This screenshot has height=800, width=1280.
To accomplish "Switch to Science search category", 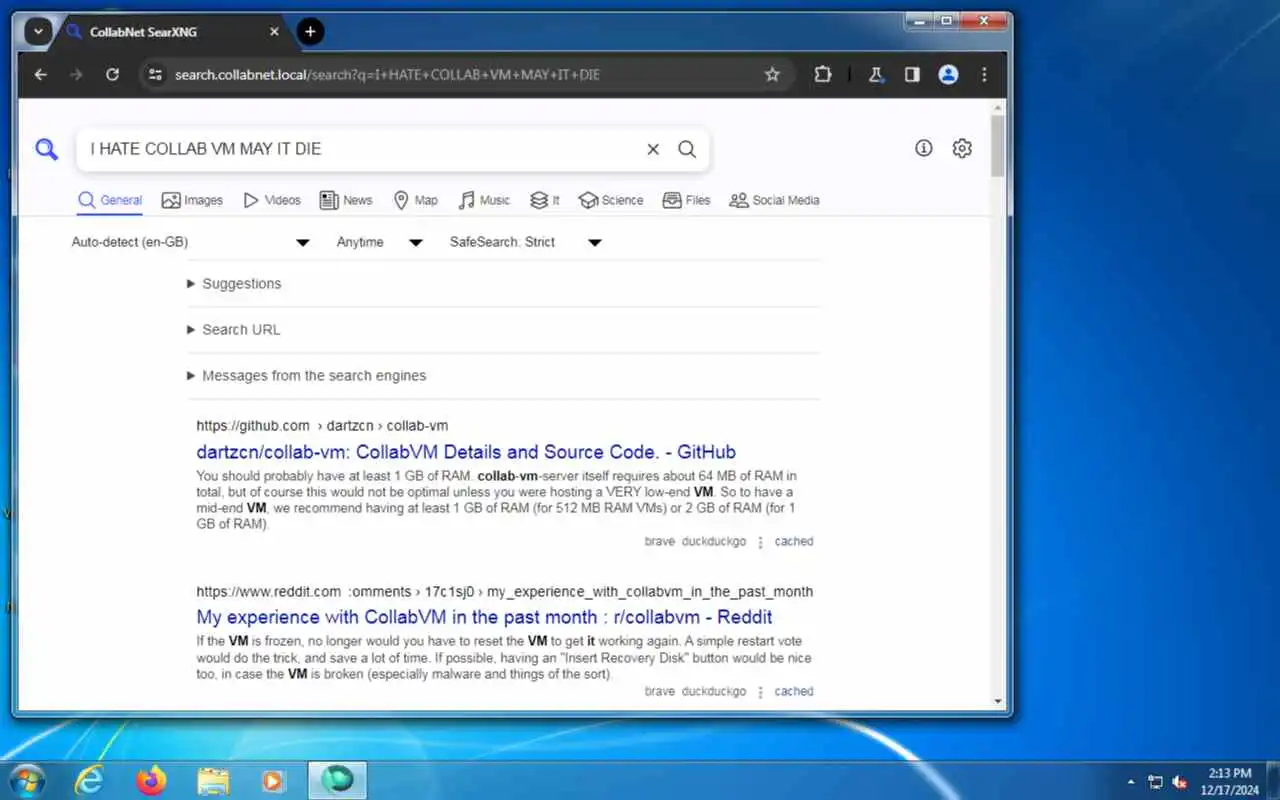I will point(611,200).
